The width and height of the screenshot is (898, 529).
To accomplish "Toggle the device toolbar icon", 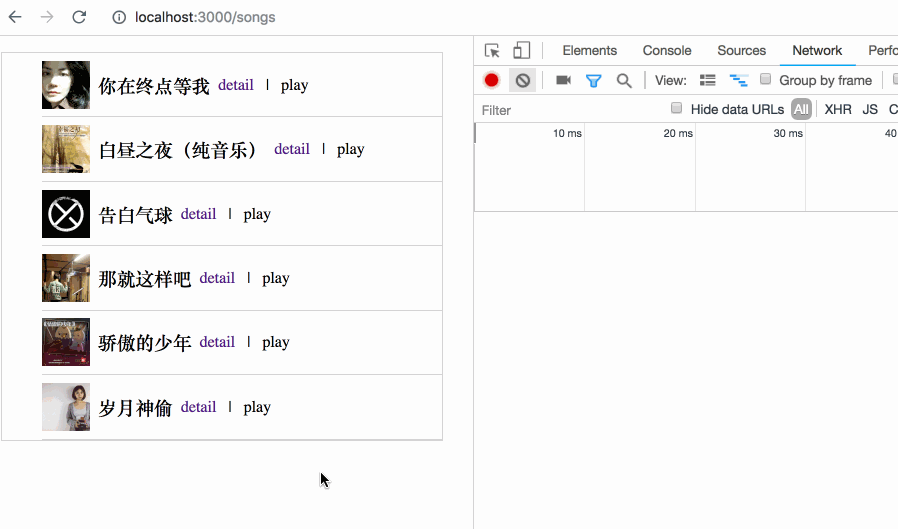I will [x=521, y=51].
